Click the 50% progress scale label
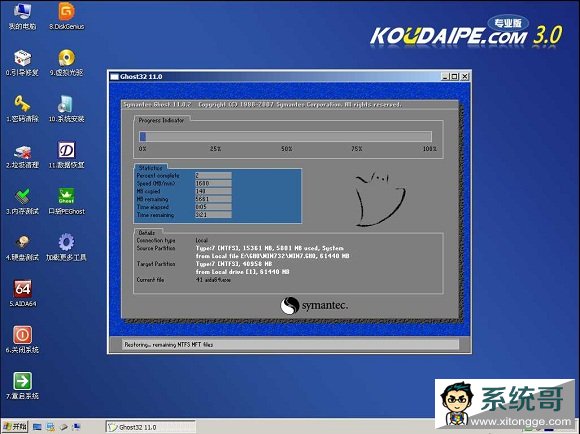580x434 pixels. pyautogui.click(x=287, y=149)
